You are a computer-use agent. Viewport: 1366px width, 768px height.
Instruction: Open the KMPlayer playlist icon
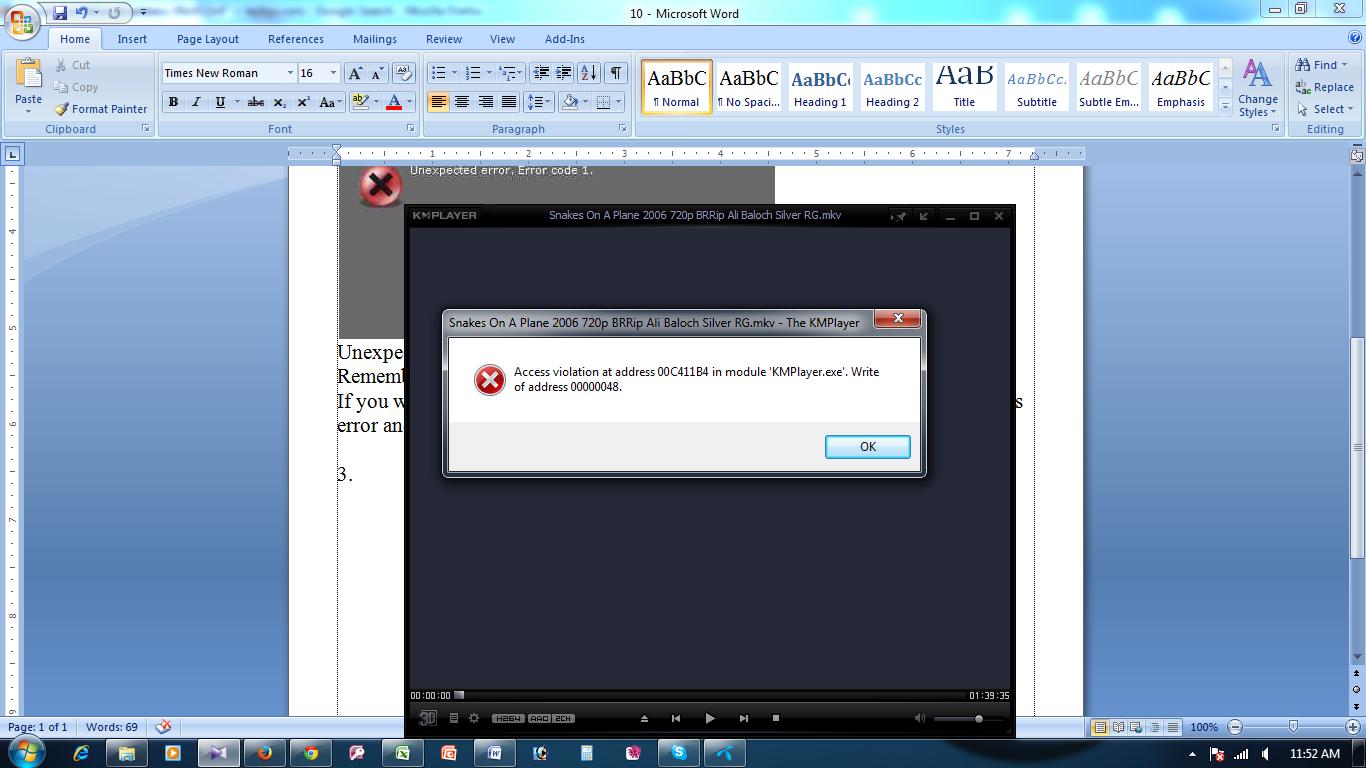coord(453,718)
